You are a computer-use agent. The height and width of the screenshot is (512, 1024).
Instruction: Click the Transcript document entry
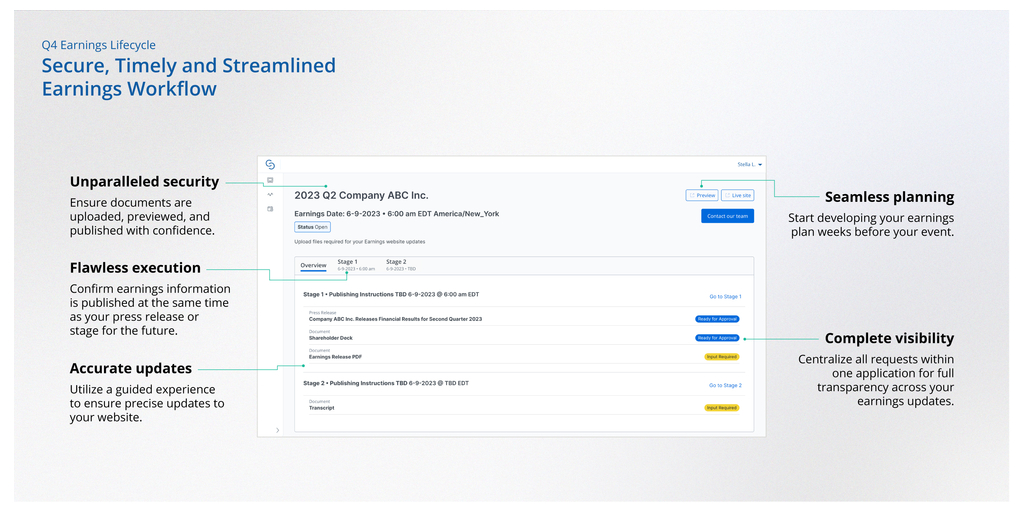pyautogui.click(x=322, y=408)
